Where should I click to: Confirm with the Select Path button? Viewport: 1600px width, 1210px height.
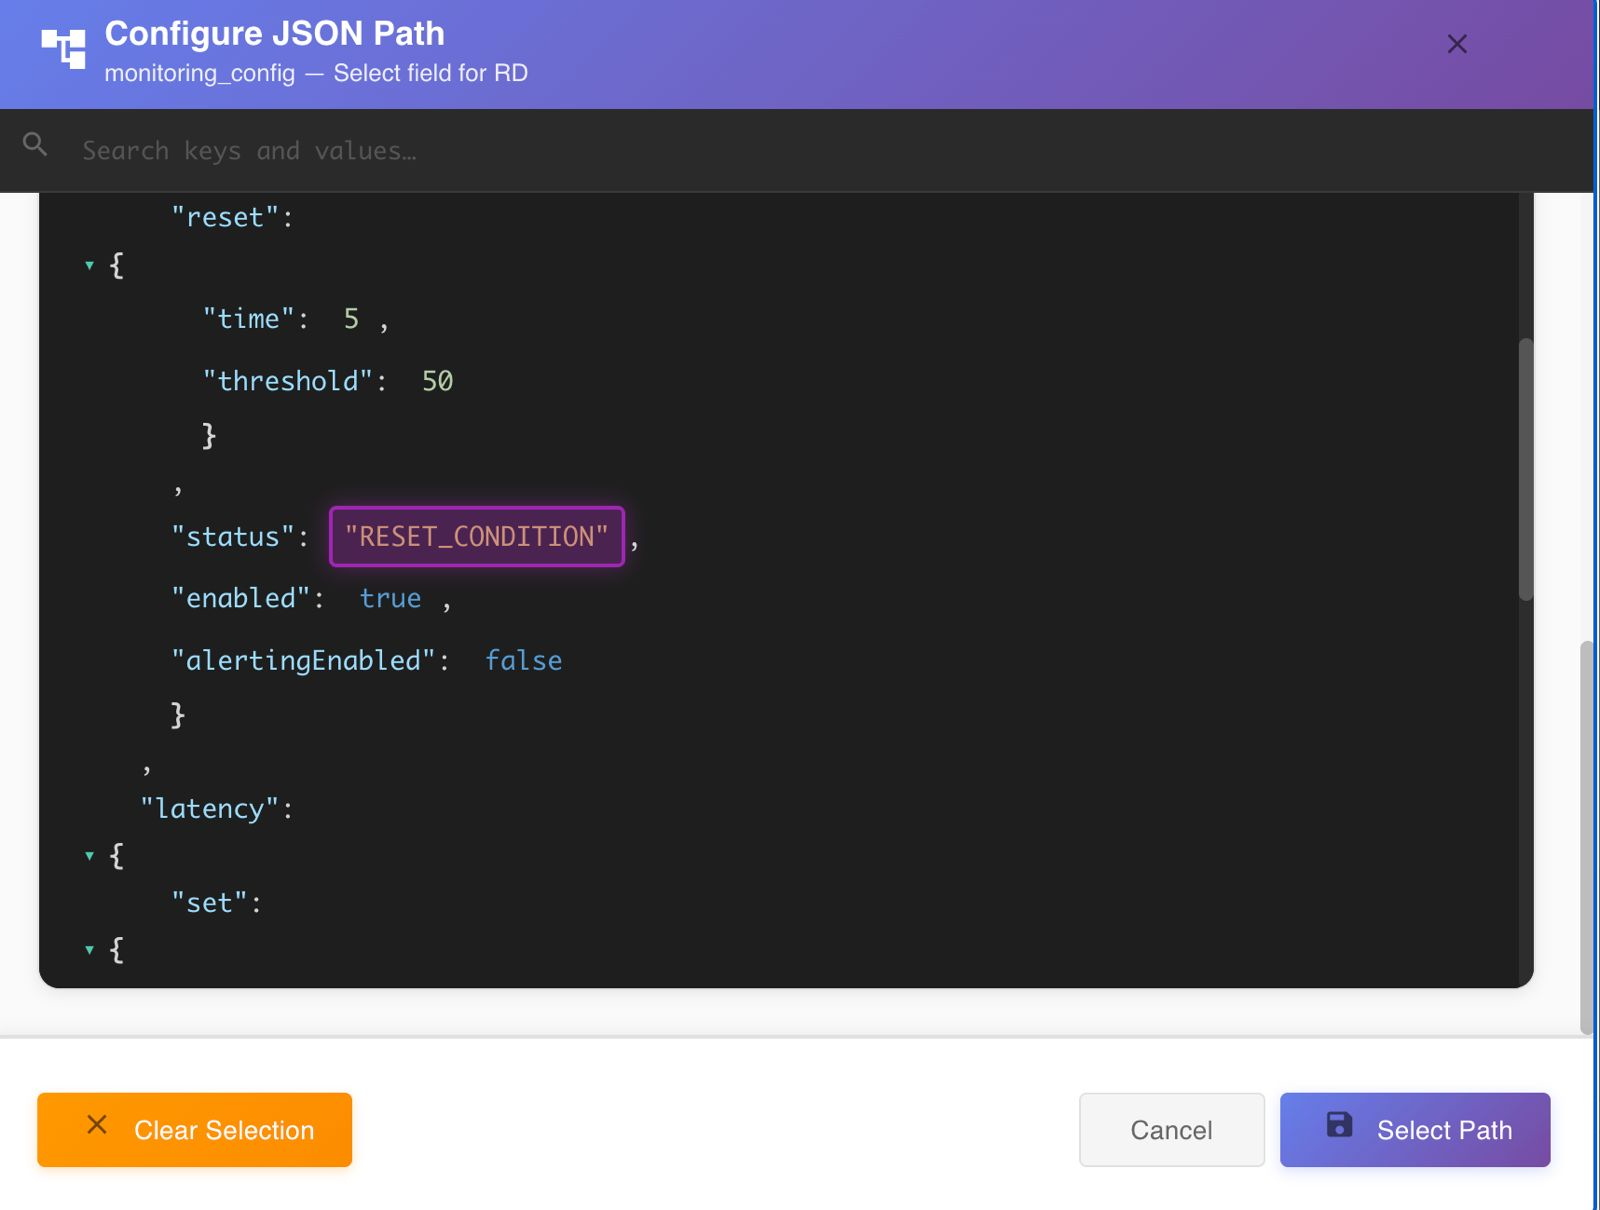click(1415, 1130)
